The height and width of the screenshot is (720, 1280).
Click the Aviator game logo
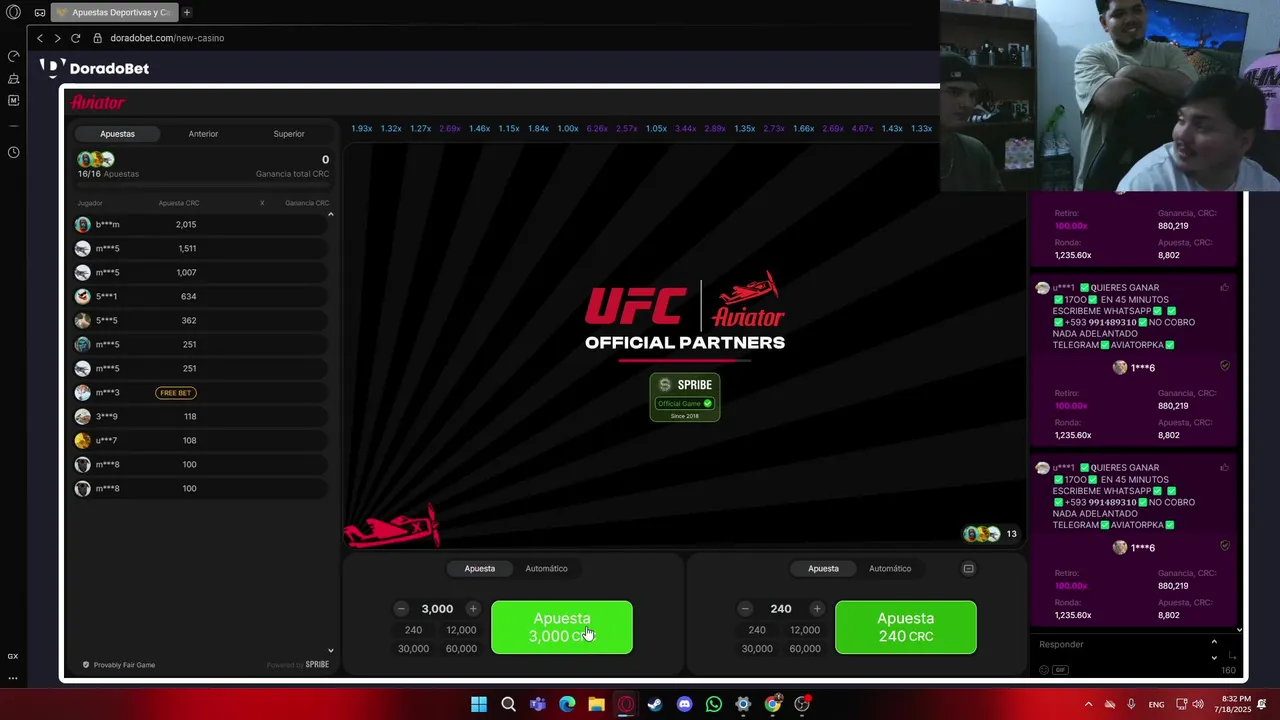click(98, 102)
